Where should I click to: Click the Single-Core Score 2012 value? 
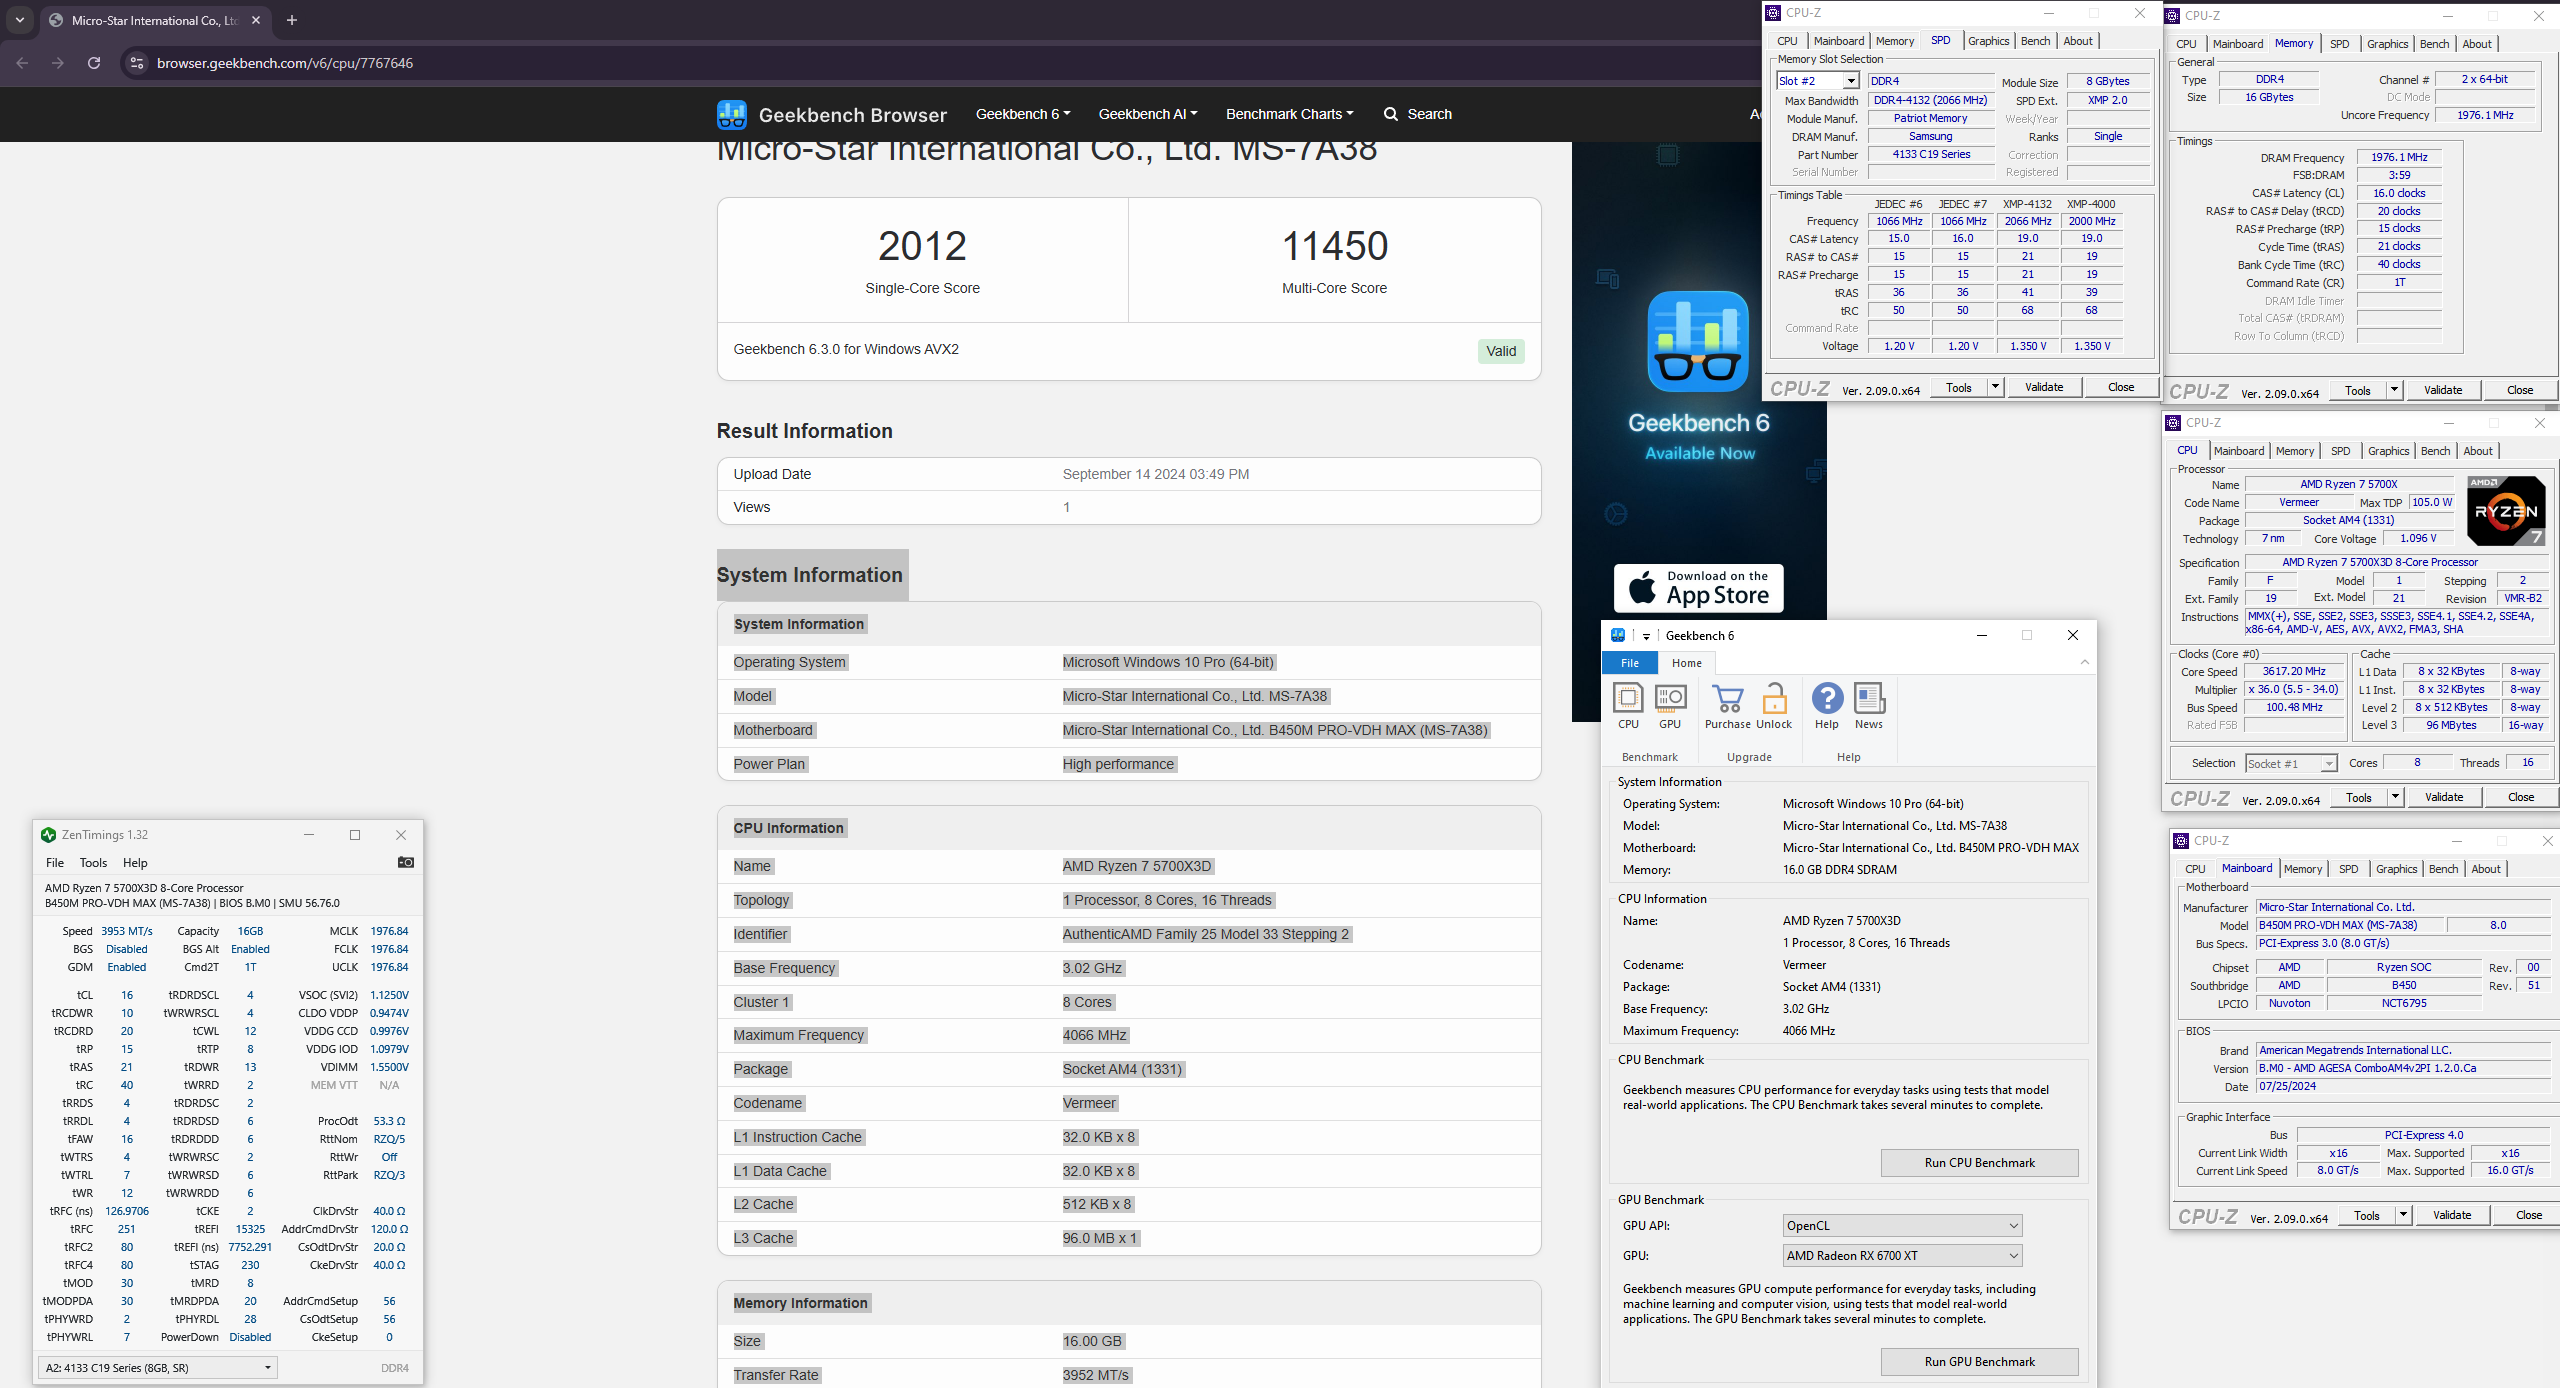pyautogui.click(x=922, y=246)
